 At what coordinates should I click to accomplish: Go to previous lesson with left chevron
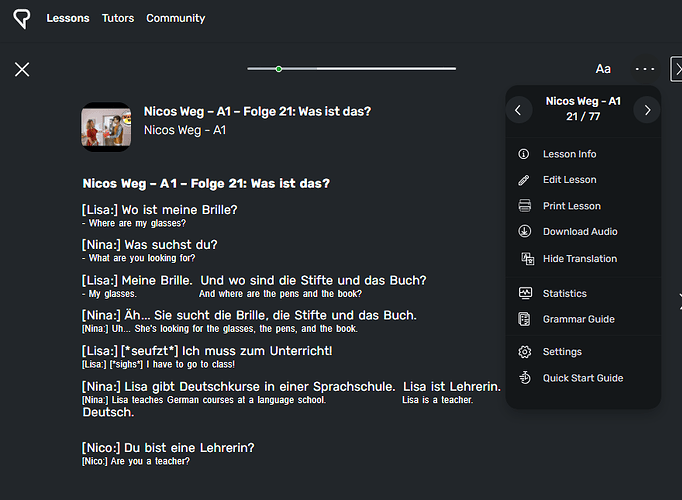518,110
